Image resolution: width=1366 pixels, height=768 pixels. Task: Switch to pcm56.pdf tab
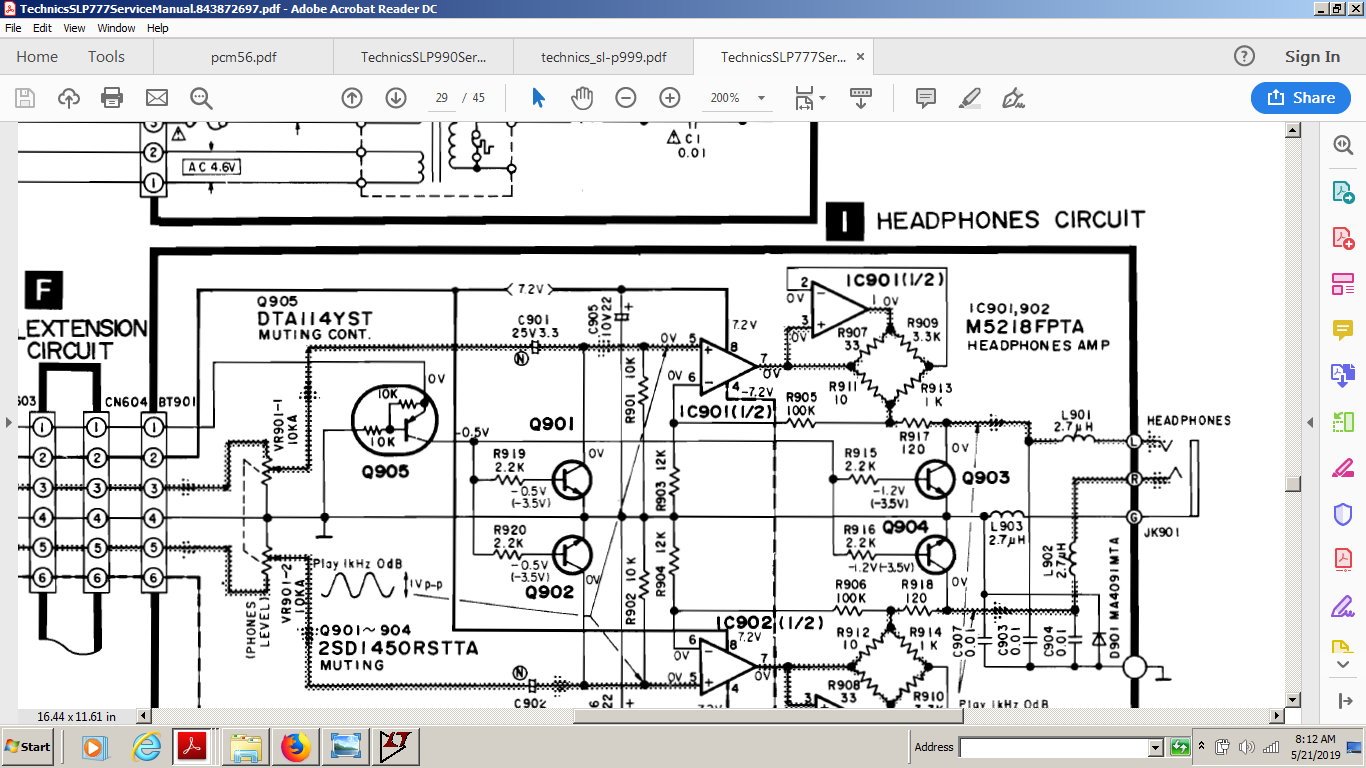point(243,57)
